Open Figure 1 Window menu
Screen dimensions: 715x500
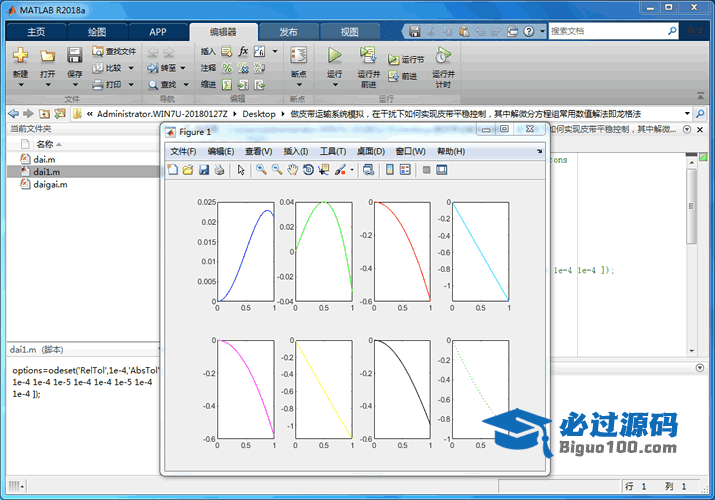tap(410, 151)
